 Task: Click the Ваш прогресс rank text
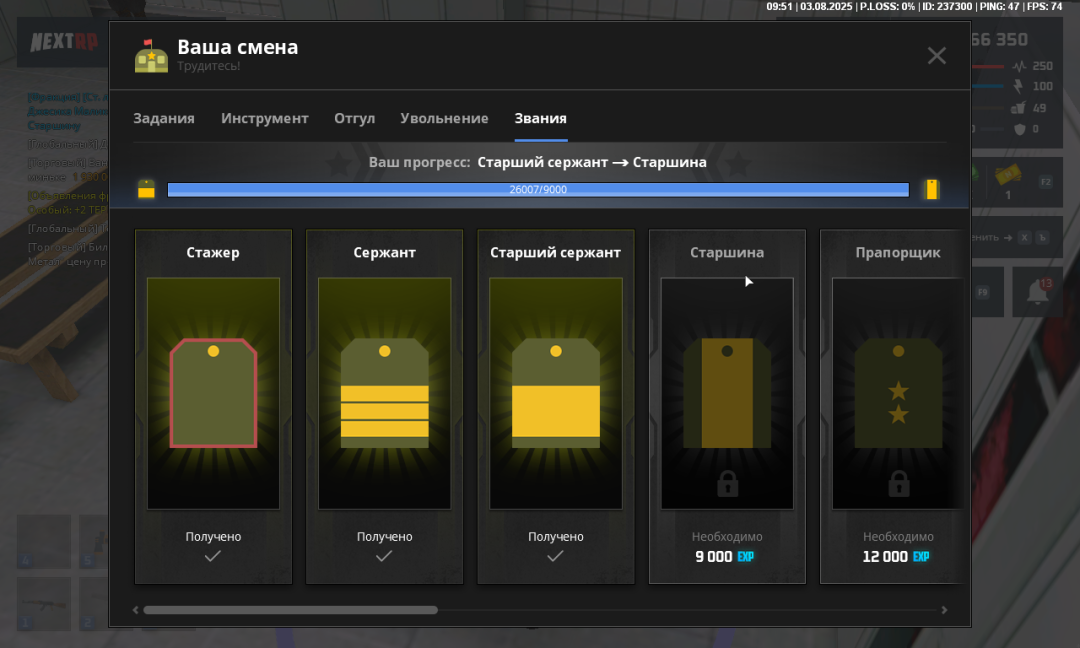[x=537, y=163]
